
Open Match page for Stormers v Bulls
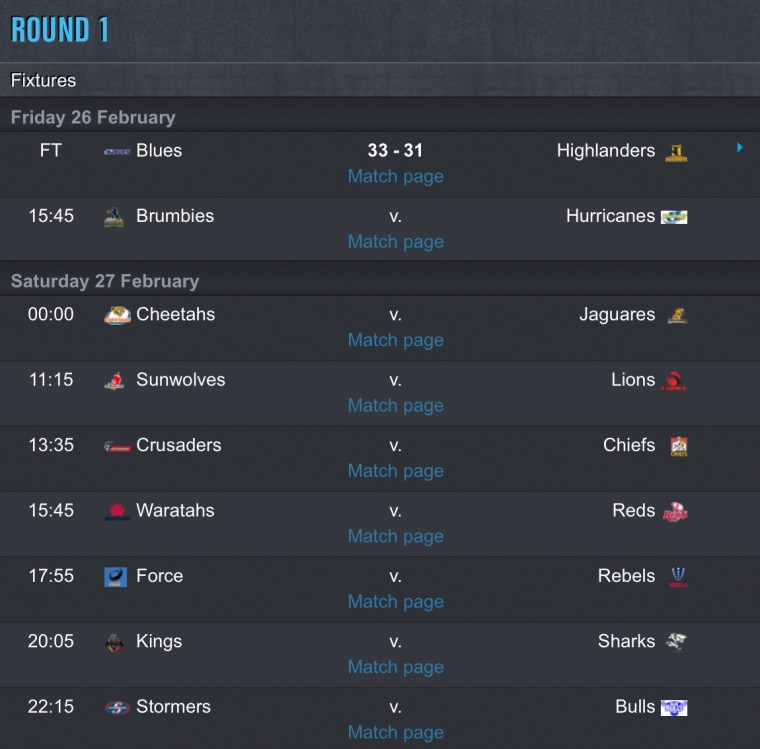coord(396,733)
